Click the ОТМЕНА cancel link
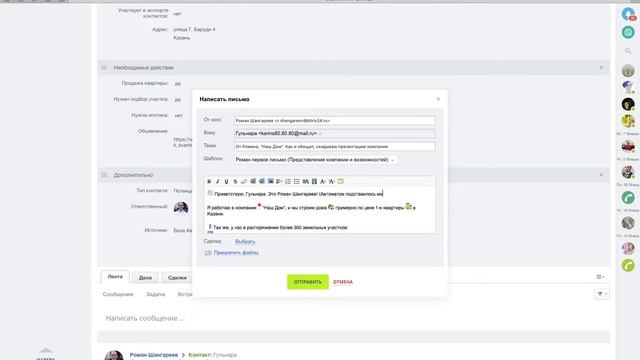This screenshot has width=640, height=360. click(343, 282)
